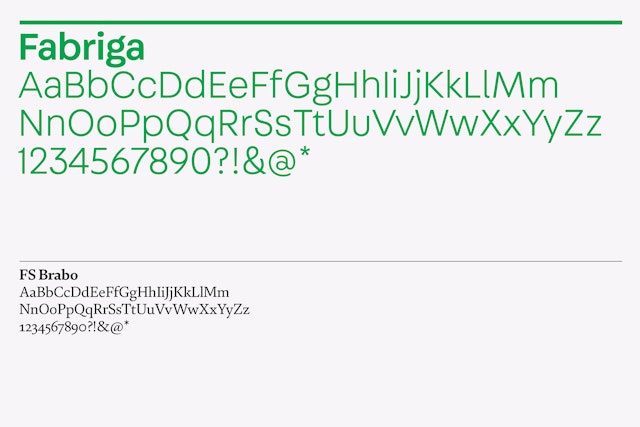Viewport: 640px width, 427px height.
Task: Click the FS Brabo line beginning NnOoPp
Action: point(134,309)
